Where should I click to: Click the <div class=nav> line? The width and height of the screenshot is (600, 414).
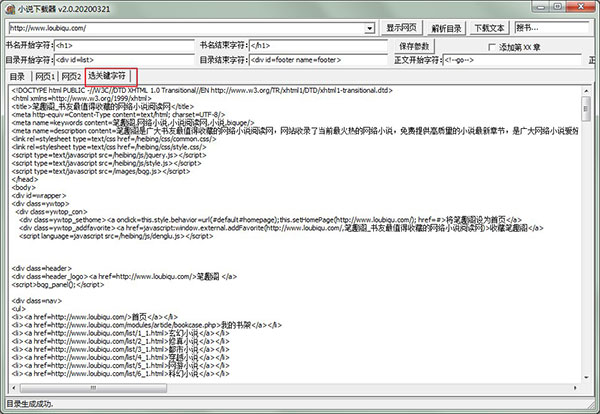(x=37, y=301)
